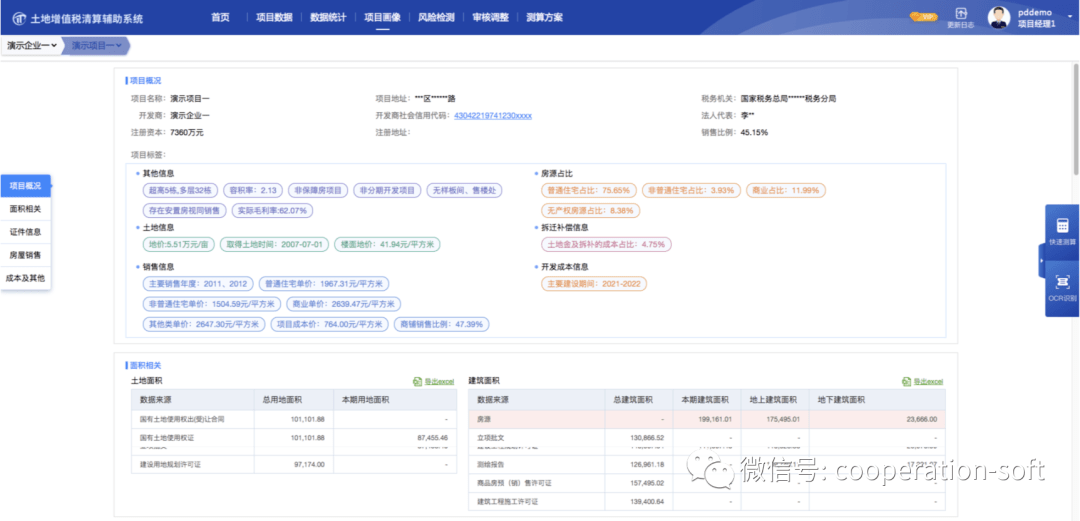Image resolution: width=1080 pixels, height=521 pixels.
Task: Open the 风险检测 menu
Action: click(436, 17)
